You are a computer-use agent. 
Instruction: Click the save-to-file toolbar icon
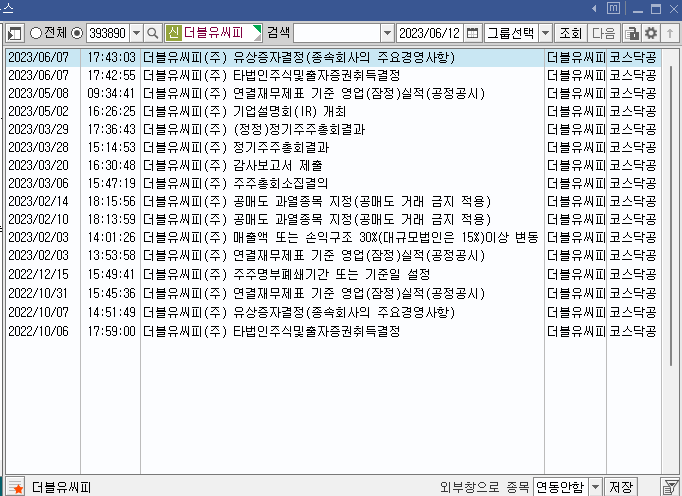click(632, 33)
